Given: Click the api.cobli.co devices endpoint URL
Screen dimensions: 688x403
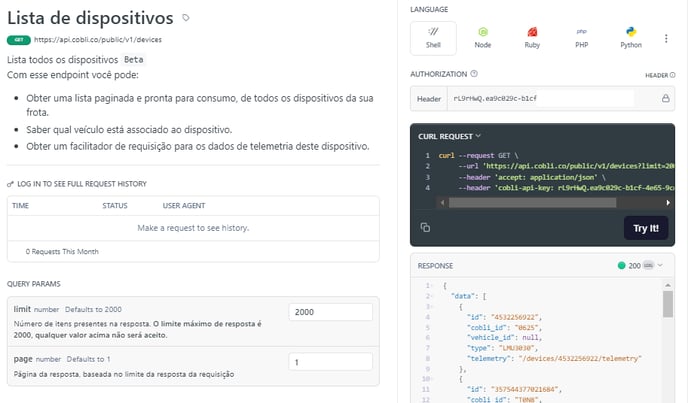Looking at the screenshot, I should [x=98, y=40].
